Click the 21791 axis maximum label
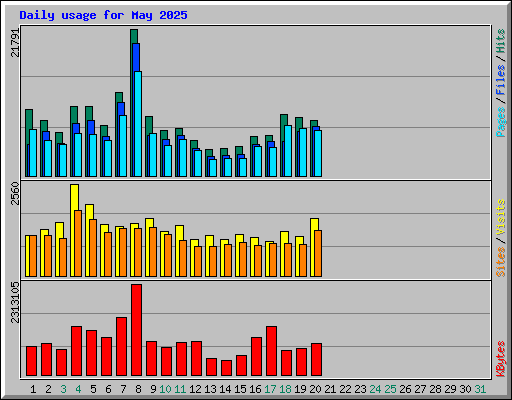Viewport: 512px width, 400px height. (15, 43)
